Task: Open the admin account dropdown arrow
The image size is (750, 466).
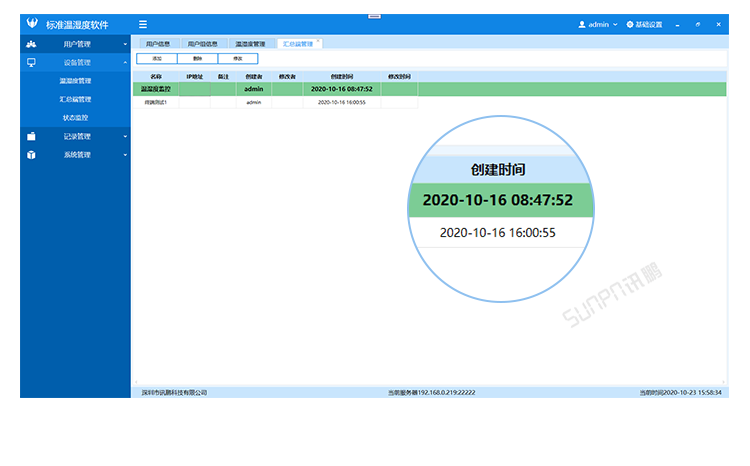Action: (615, 24)
